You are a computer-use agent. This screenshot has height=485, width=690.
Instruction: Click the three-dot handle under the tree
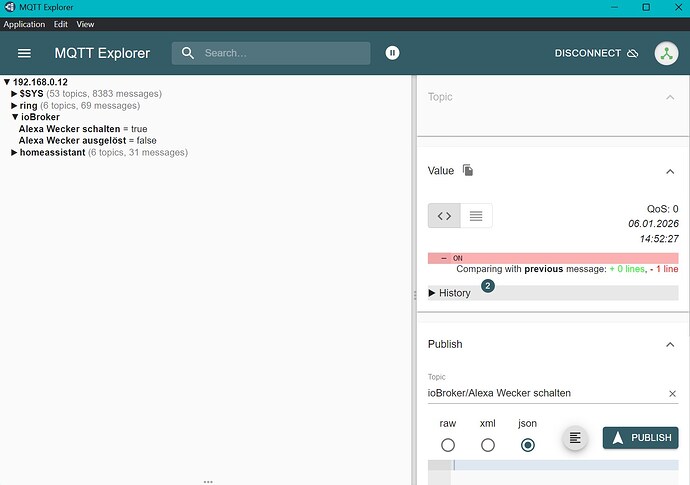208,482
